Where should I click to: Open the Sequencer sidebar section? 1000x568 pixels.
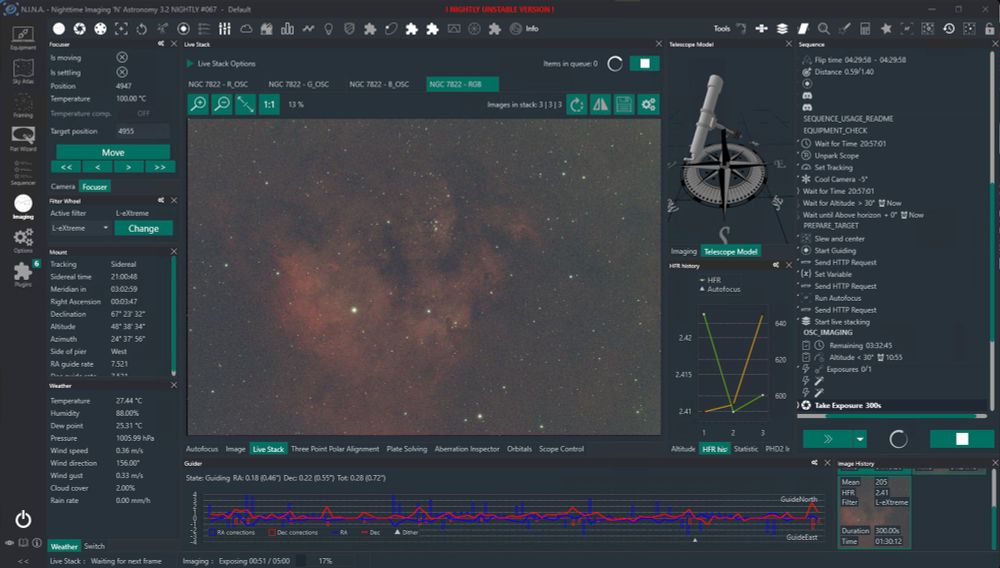pos(23,172)
